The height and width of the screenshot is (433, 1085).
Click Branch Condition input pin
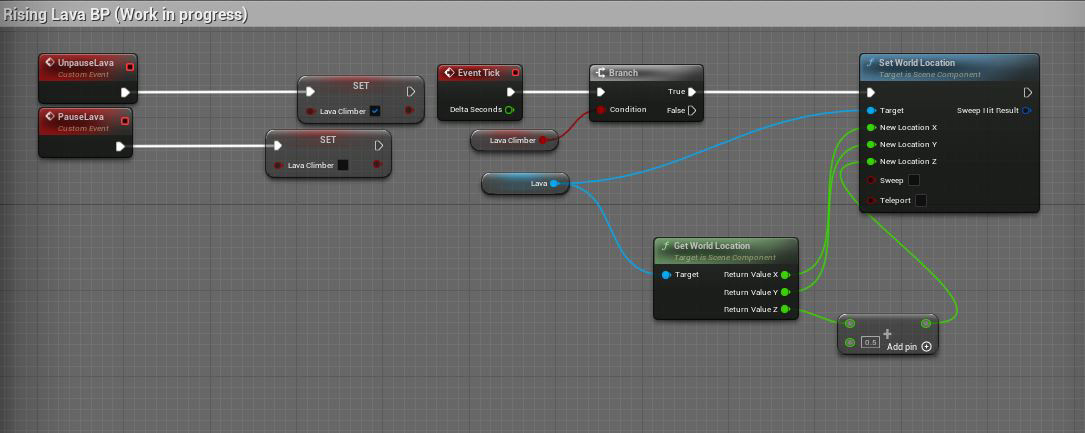point(601,109)
